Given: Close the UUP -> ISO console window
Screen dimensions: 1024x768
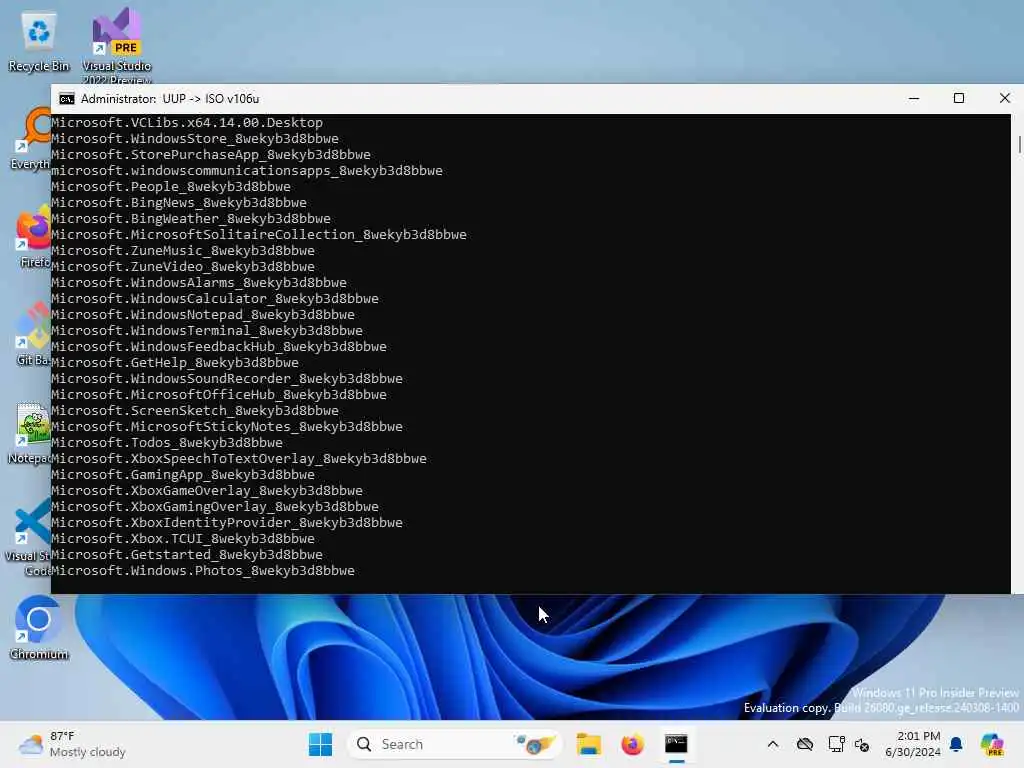Looking at the screenshot, I should (x=1004, y=99).
